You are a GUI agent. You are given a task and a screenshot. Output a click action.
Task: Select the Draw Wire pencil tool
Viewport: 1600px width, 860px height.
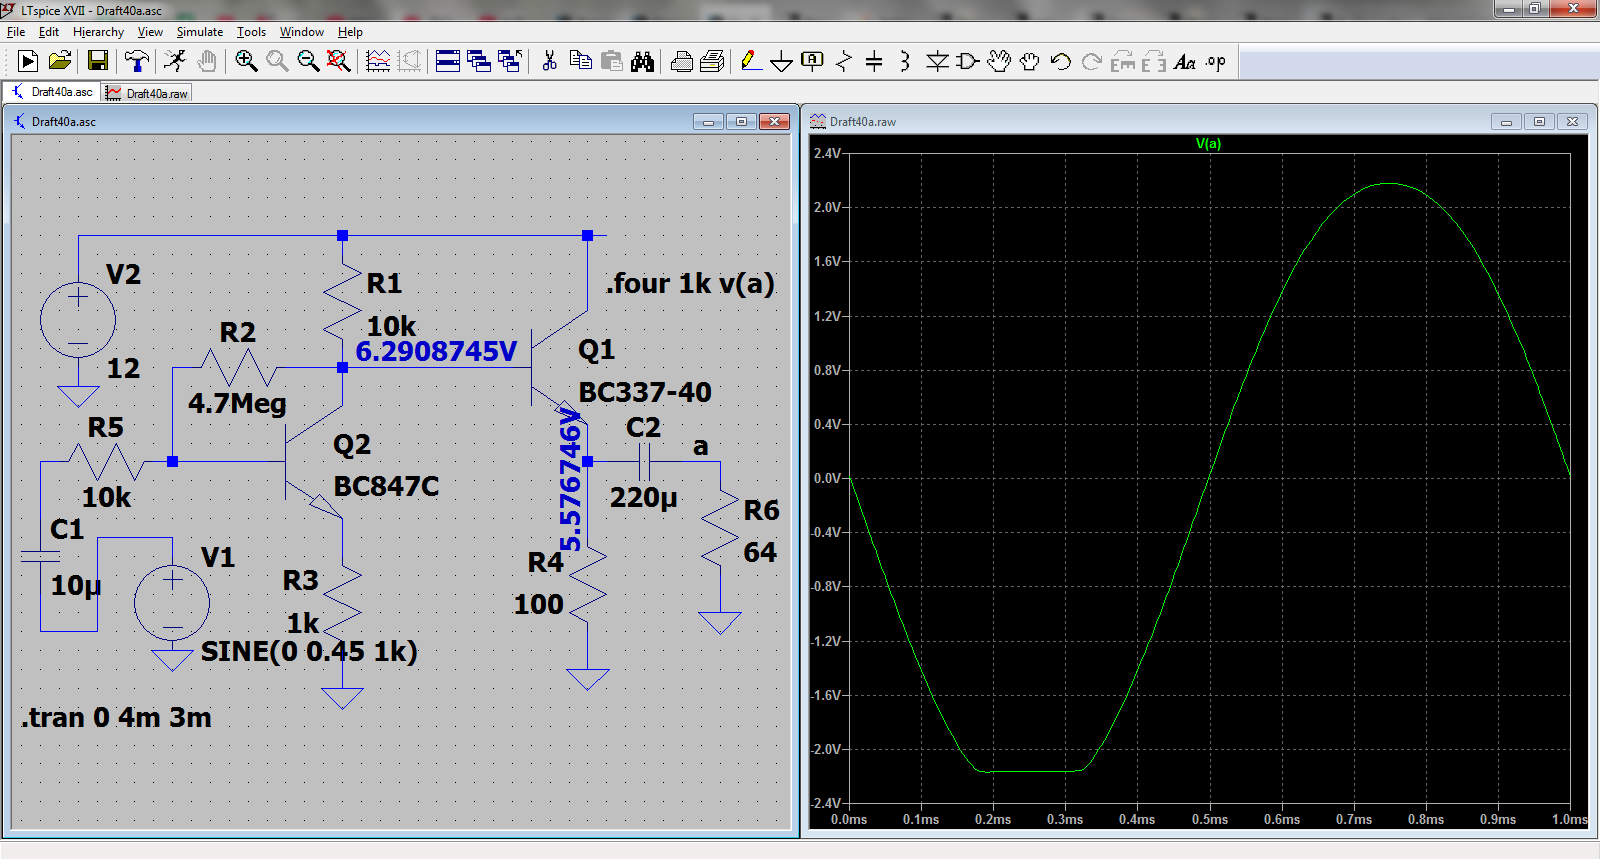750,62
